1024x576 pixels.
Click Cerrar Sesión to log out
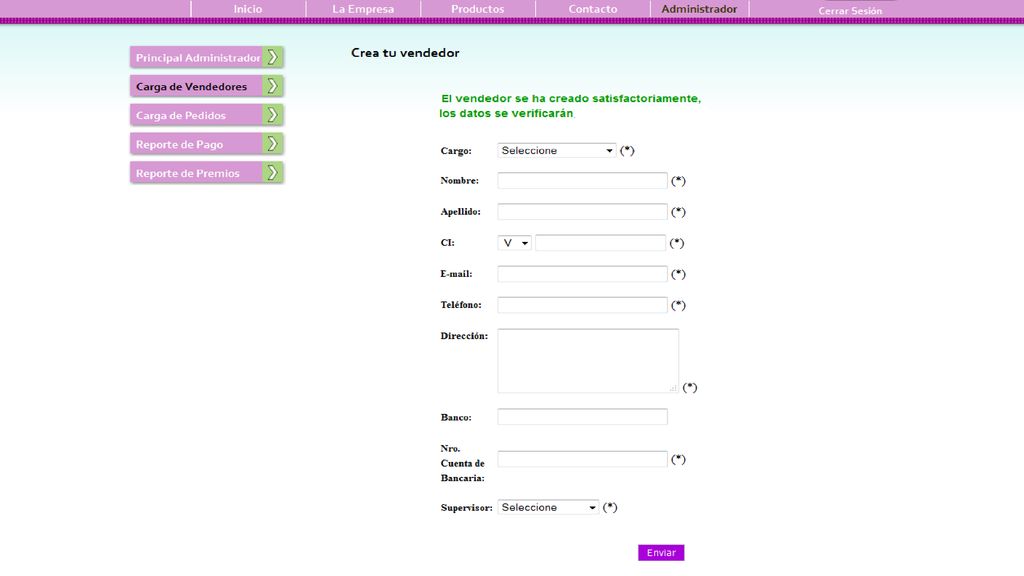click(x=850, y=10)
